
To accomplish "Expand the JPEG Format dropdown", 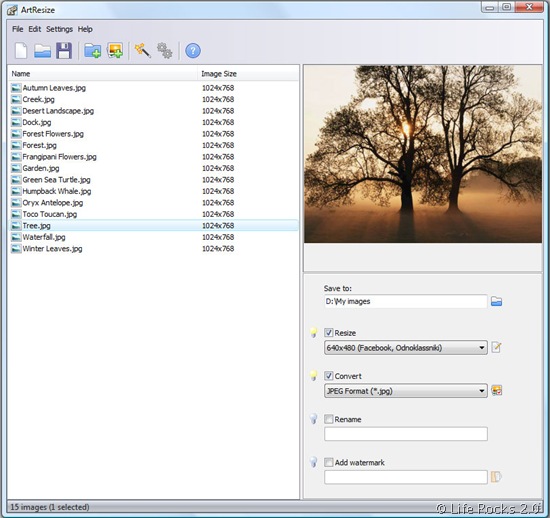I will pos(406,391).
